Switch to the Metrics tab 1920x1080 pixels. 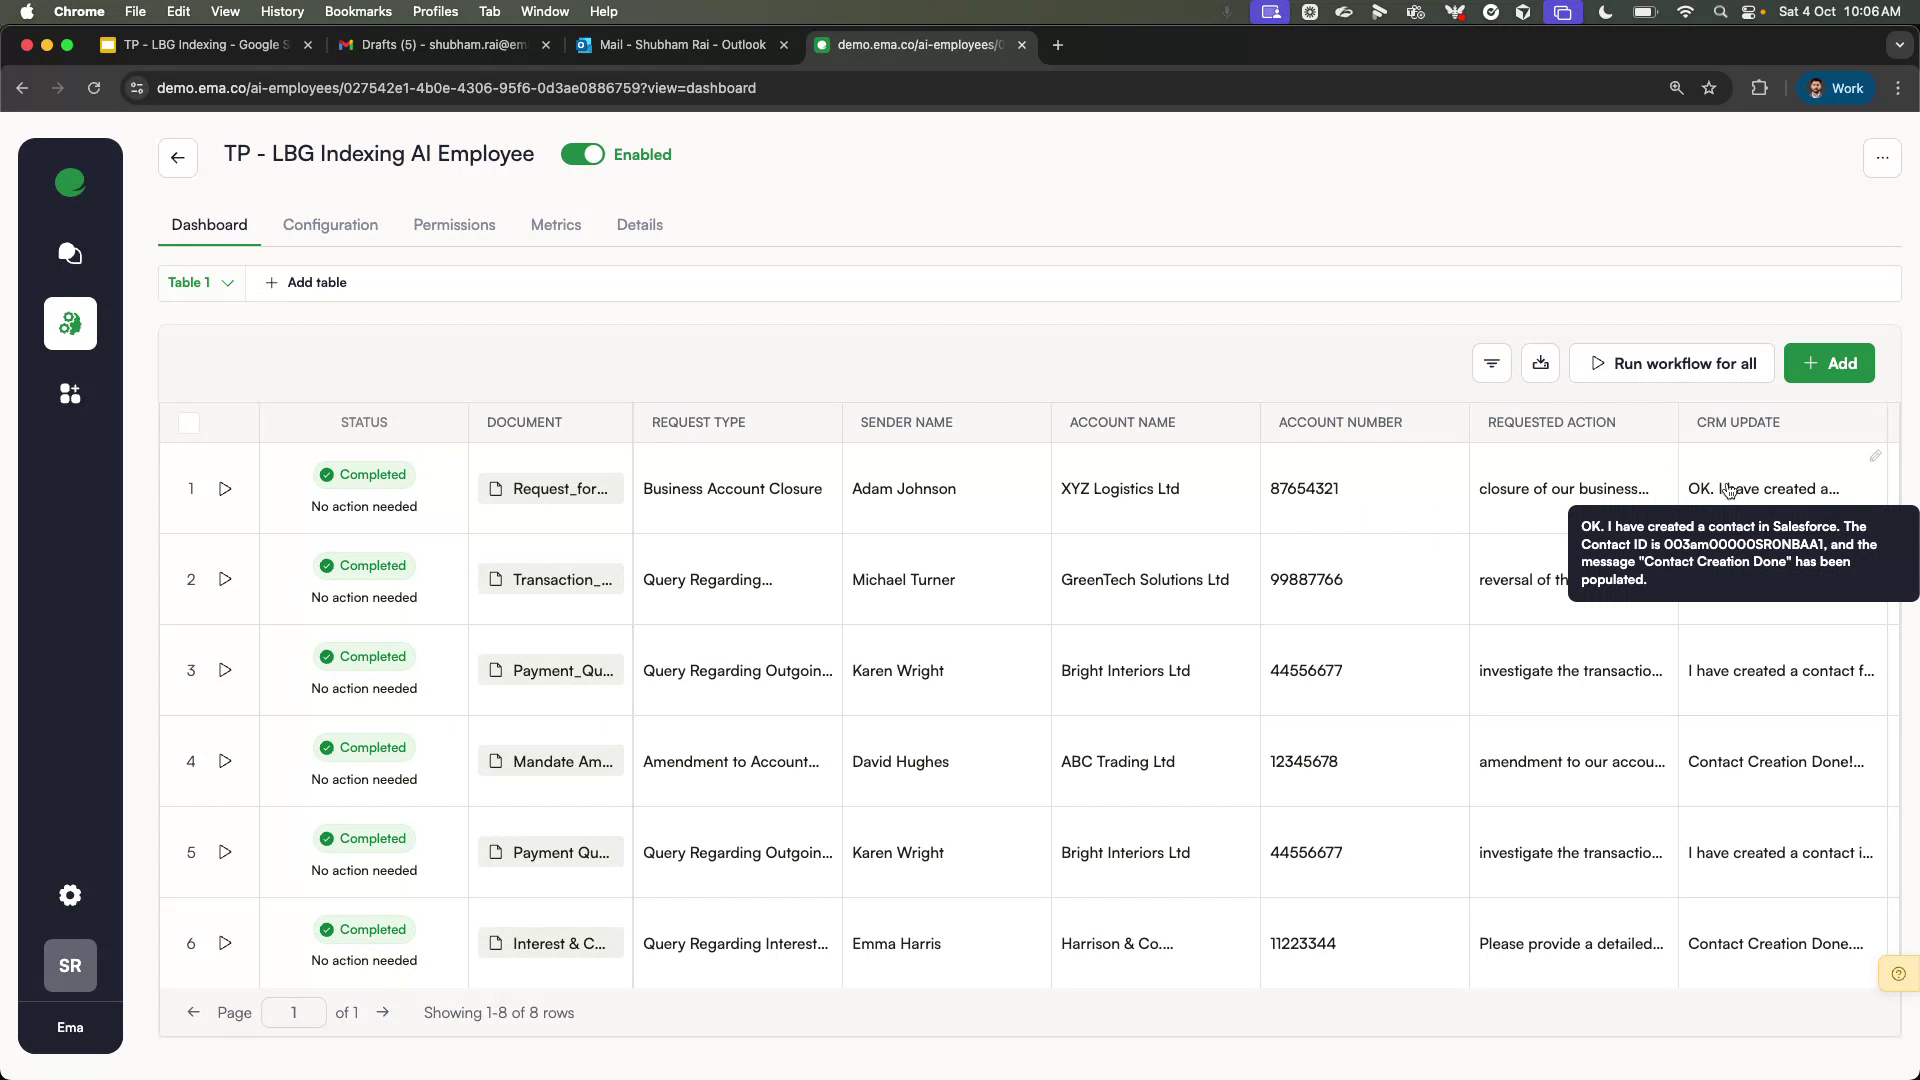[556, 225]
